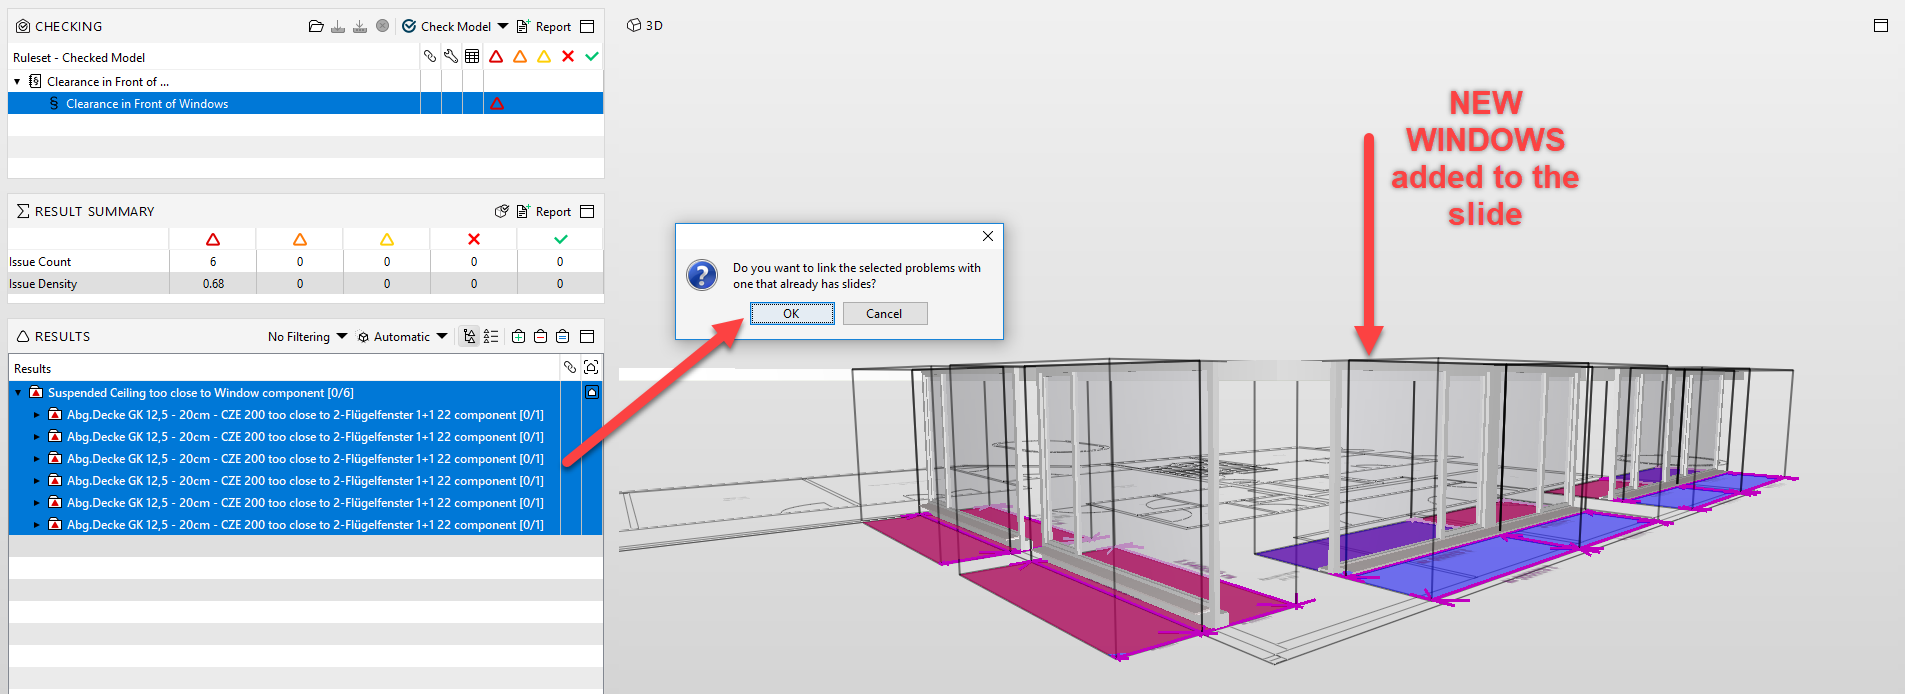Click the cube check icon in Result Summary
Image resolution: width=1905 pixels, height=694 pixels.
[x=502, y=211]
